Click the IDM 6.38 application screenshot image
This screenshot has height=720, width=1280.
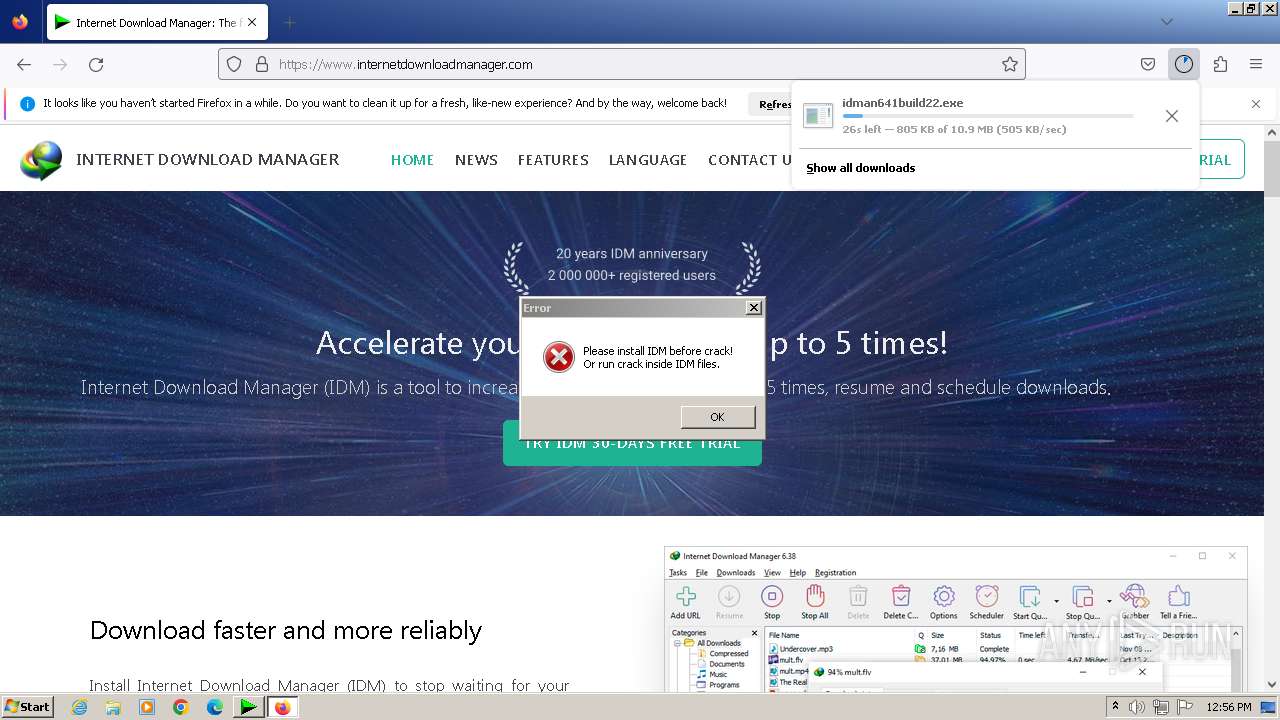click(955, 620)
